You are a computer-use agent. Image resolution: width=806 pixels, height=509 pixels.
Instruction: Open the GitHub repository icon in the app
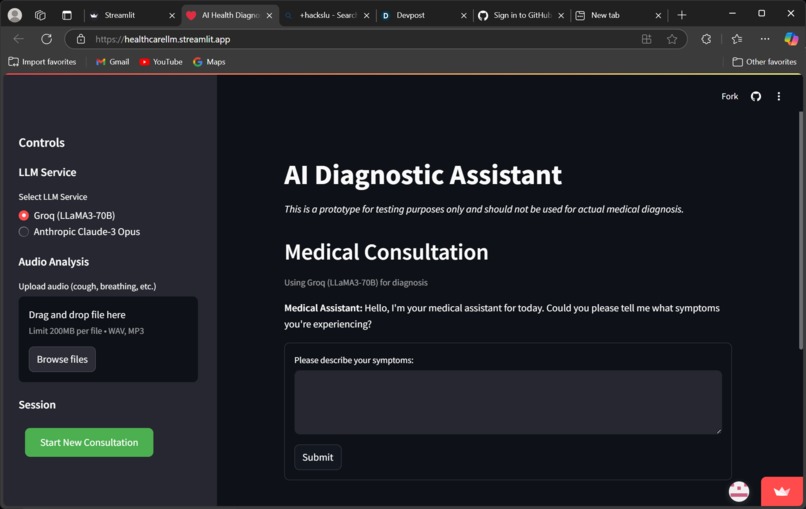pyautogui.click(x=756, y=96)
